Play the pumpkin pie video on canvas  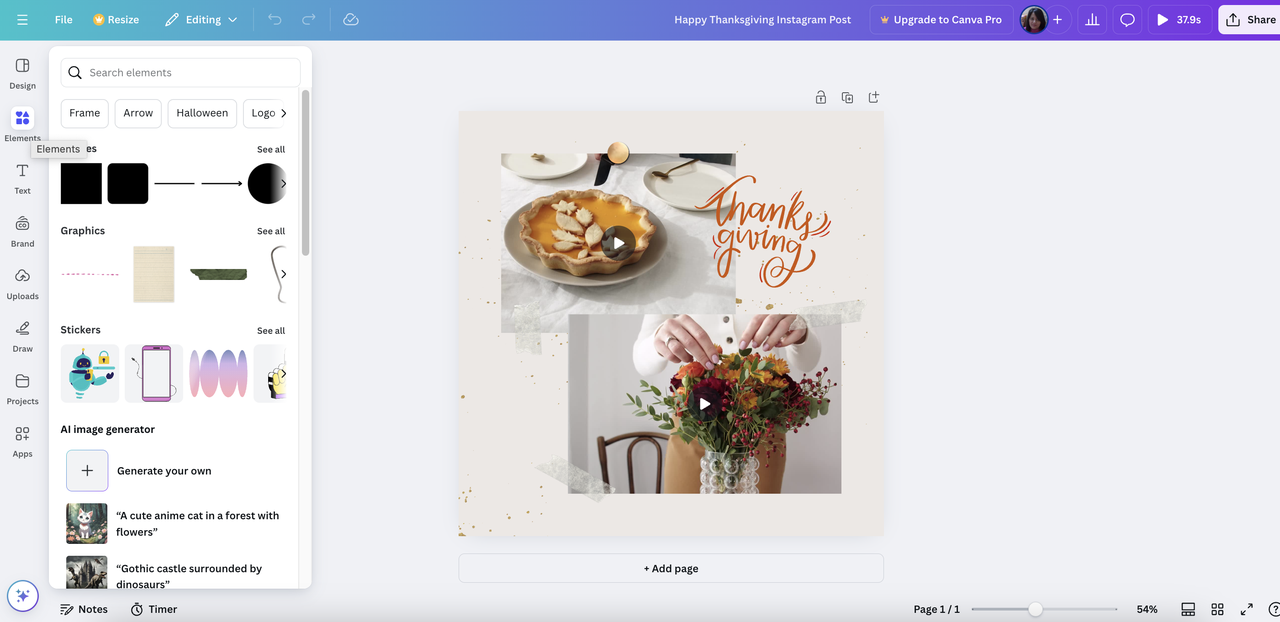pos(619,243)
